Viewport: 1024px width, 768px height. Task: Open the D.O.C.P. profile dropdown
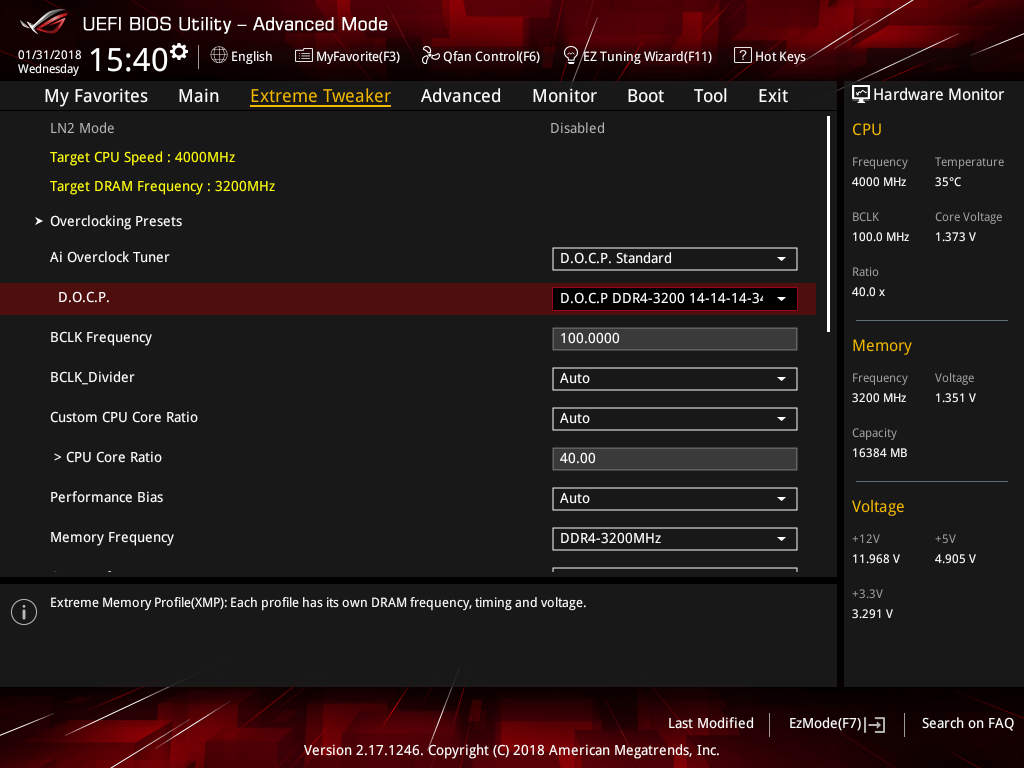click(x=675, y=298)
